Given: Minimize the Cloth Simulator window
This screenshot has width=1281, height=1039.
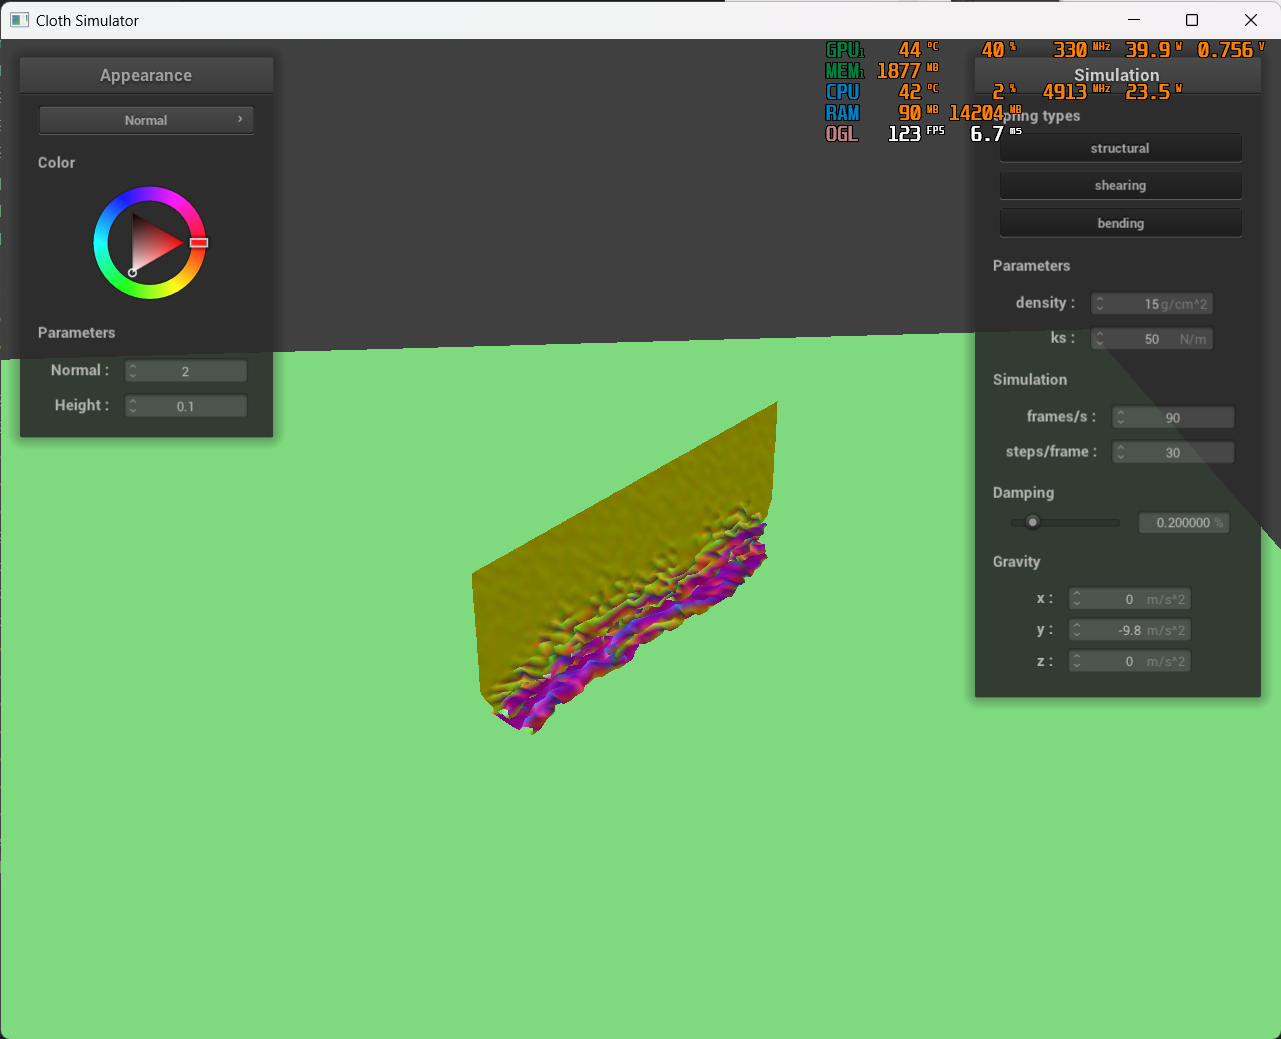Looking at the screenshot, I should (x=1134, y=20).
